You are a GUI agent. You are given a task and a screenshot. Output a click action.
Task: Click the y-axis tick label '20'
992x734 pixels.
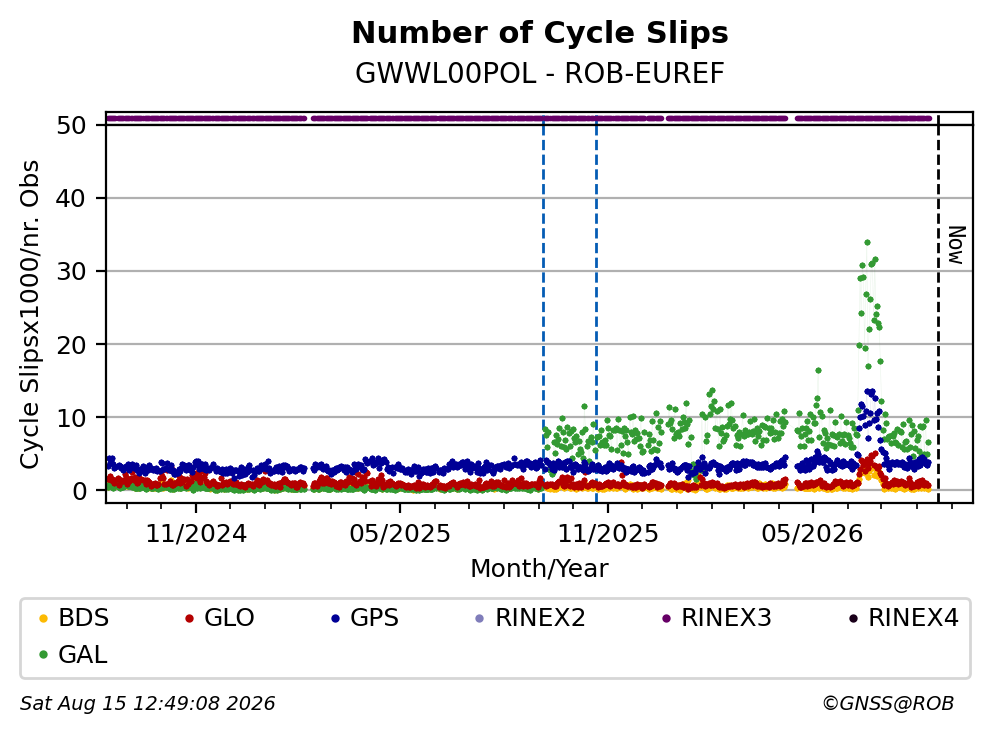(x=71, y=344)
